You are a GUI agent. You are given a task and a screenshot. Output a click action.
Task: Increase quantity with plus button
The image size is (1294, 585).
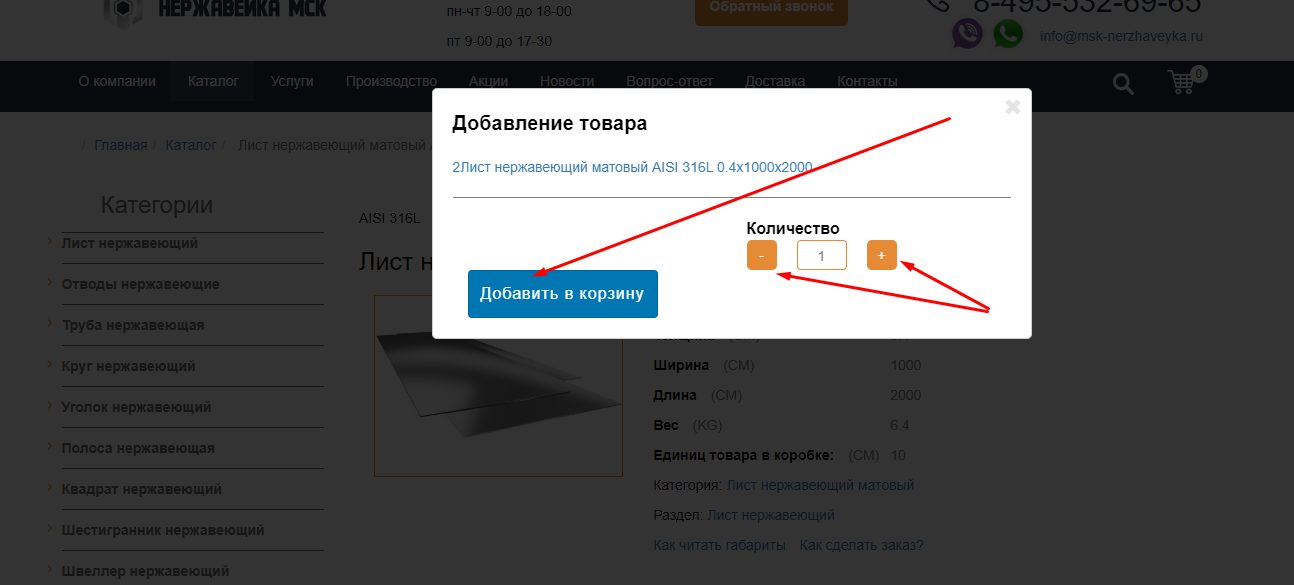click(x=882, y=255)
